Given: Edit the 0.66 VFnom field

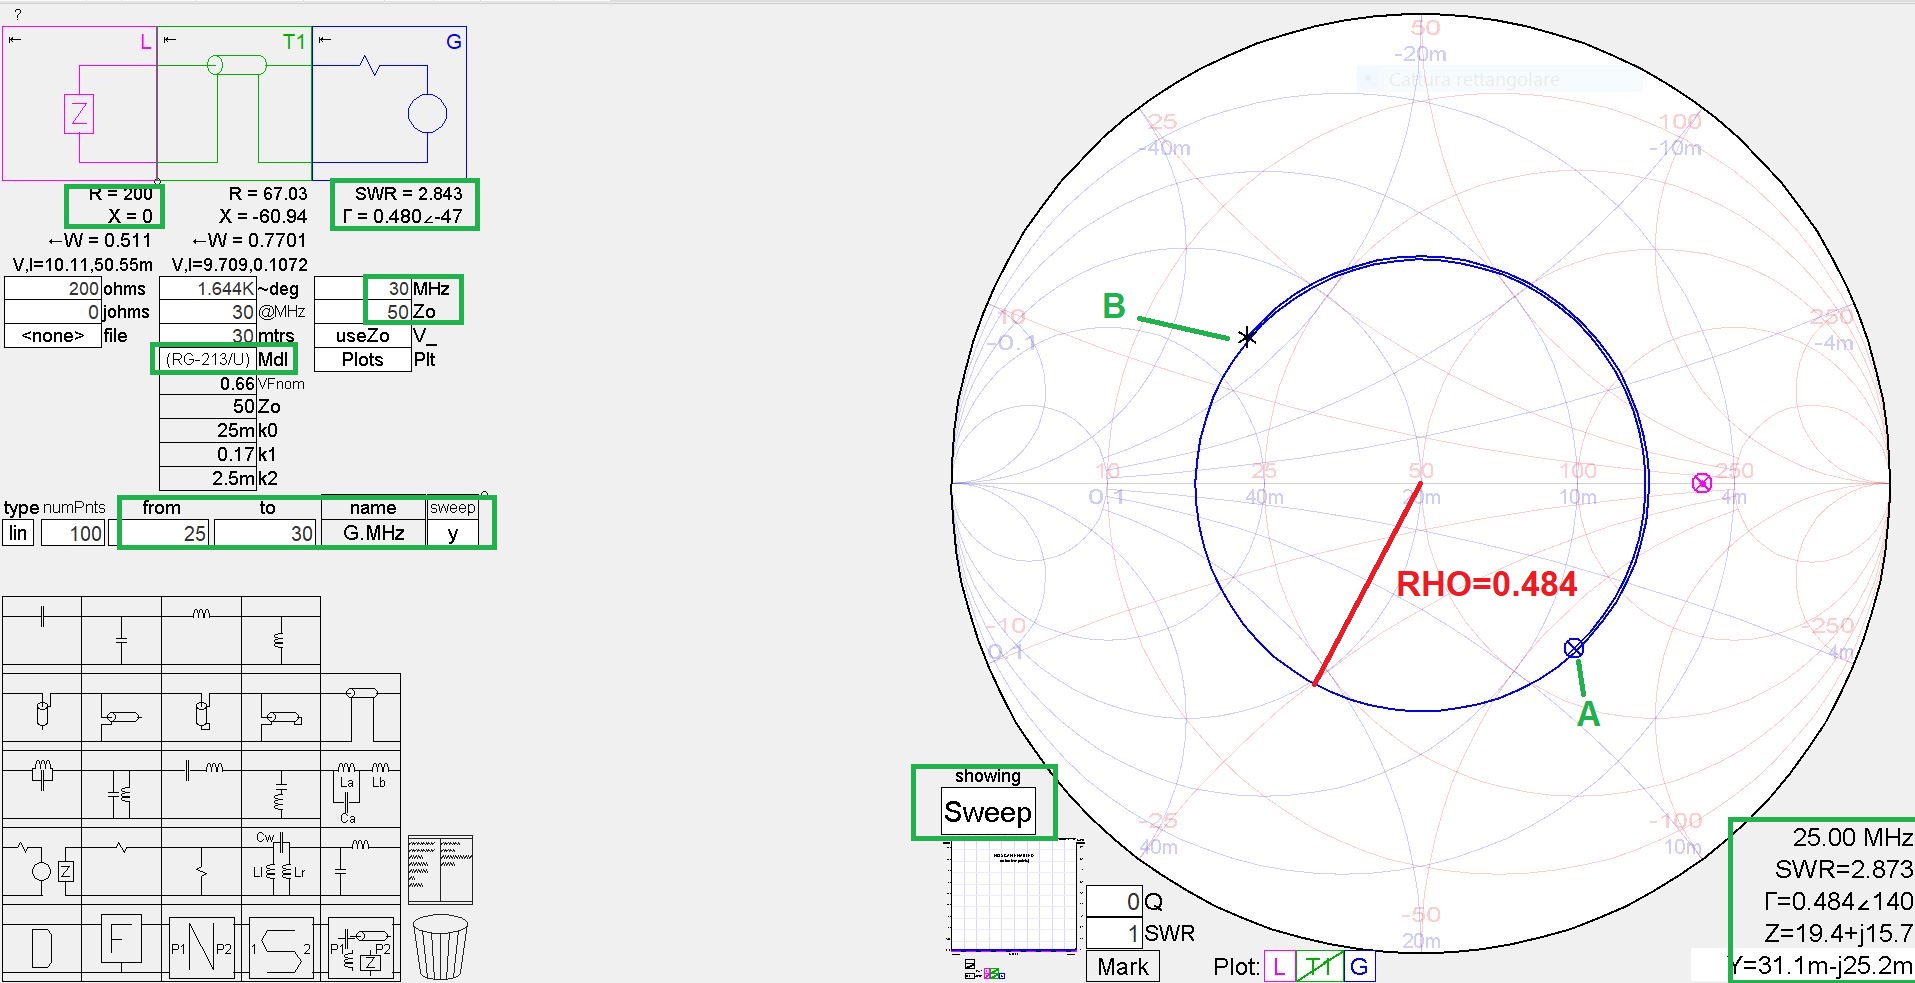Looking at the screenshot, I should click(x=207, y=384).
